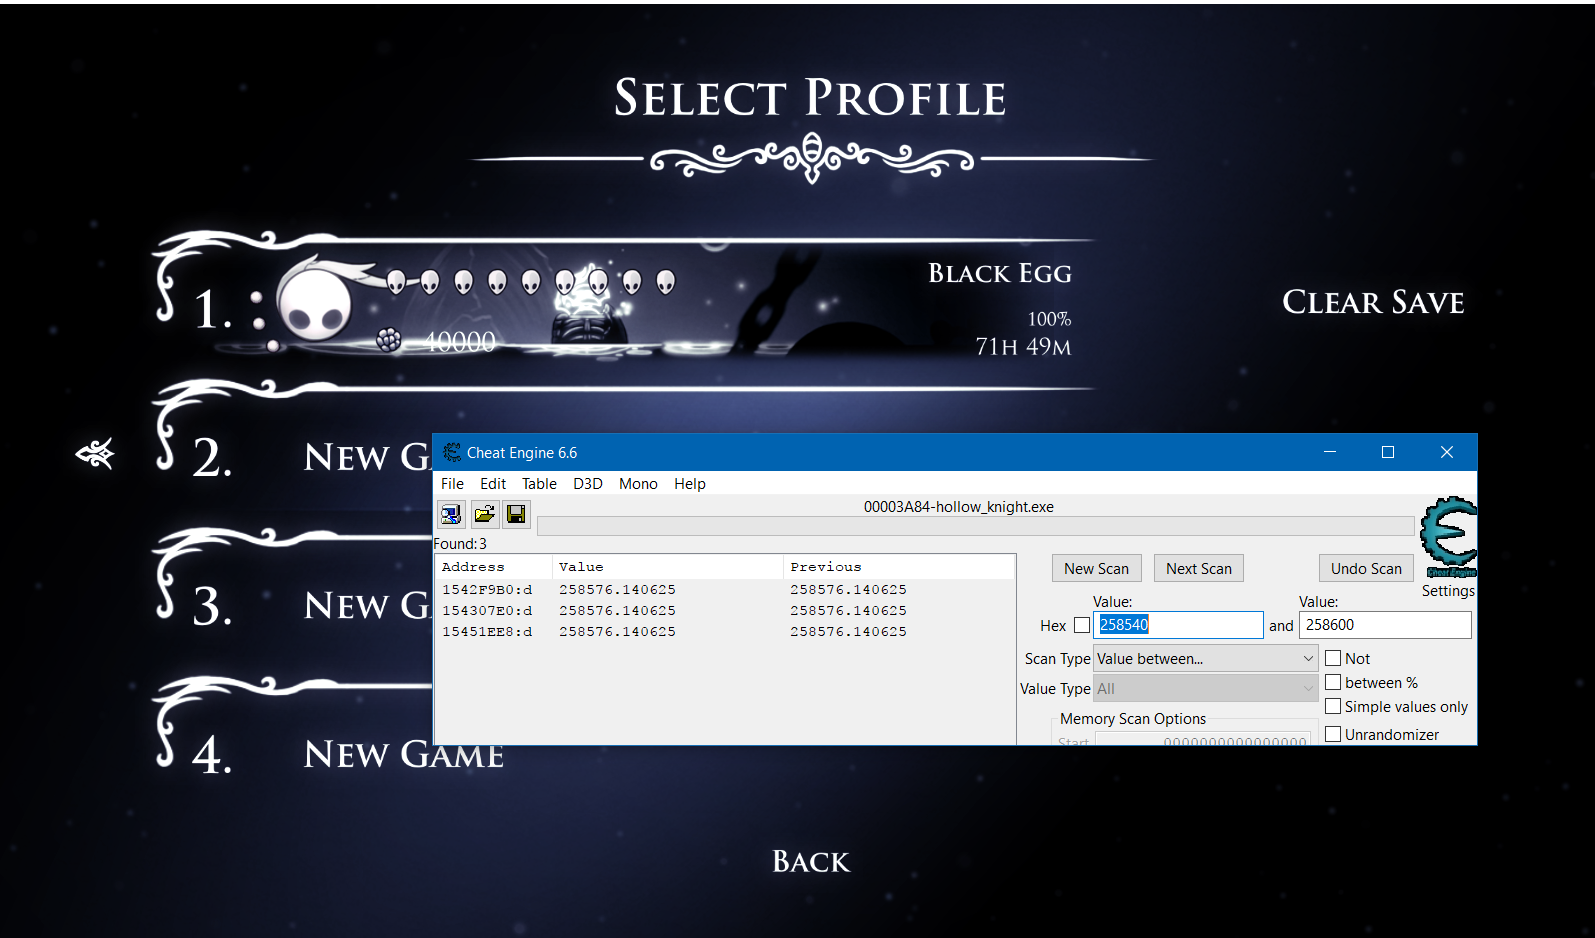Go Back from the profile screen
This screenshot has width=1595, height=938.
(811, 862)
